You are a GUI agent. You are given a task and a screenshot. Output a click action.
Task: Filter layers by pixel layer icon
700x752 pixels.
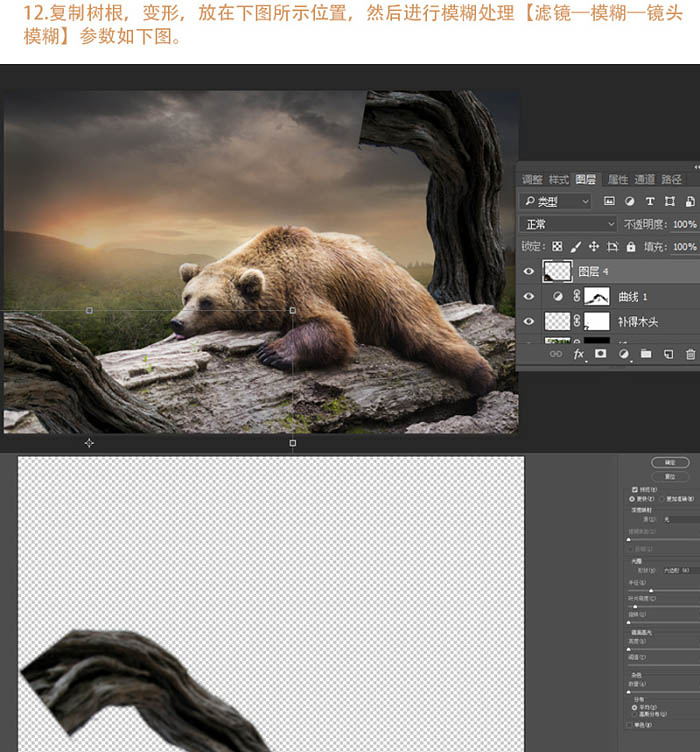coord(609,201)
